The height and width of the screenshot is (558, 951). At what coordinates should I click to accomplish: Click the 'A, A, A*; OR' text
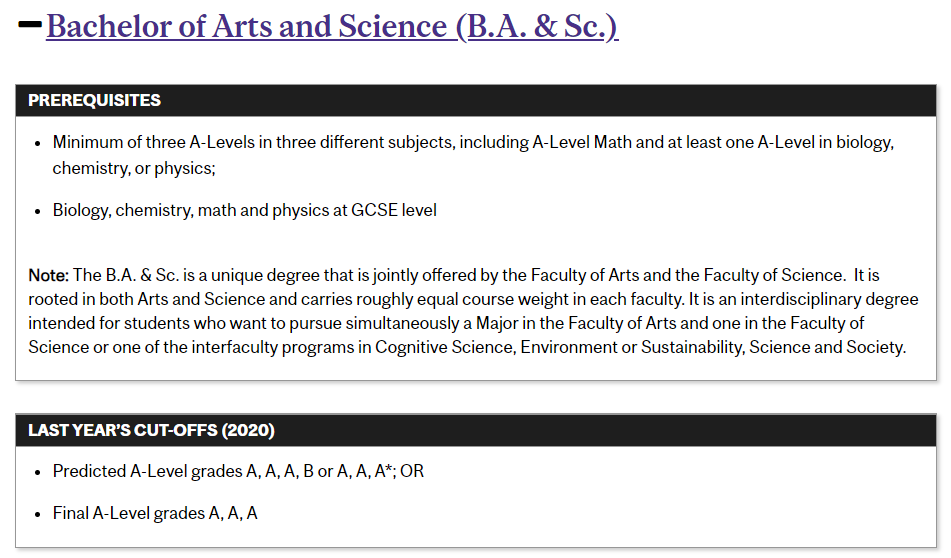coord(380,471)
